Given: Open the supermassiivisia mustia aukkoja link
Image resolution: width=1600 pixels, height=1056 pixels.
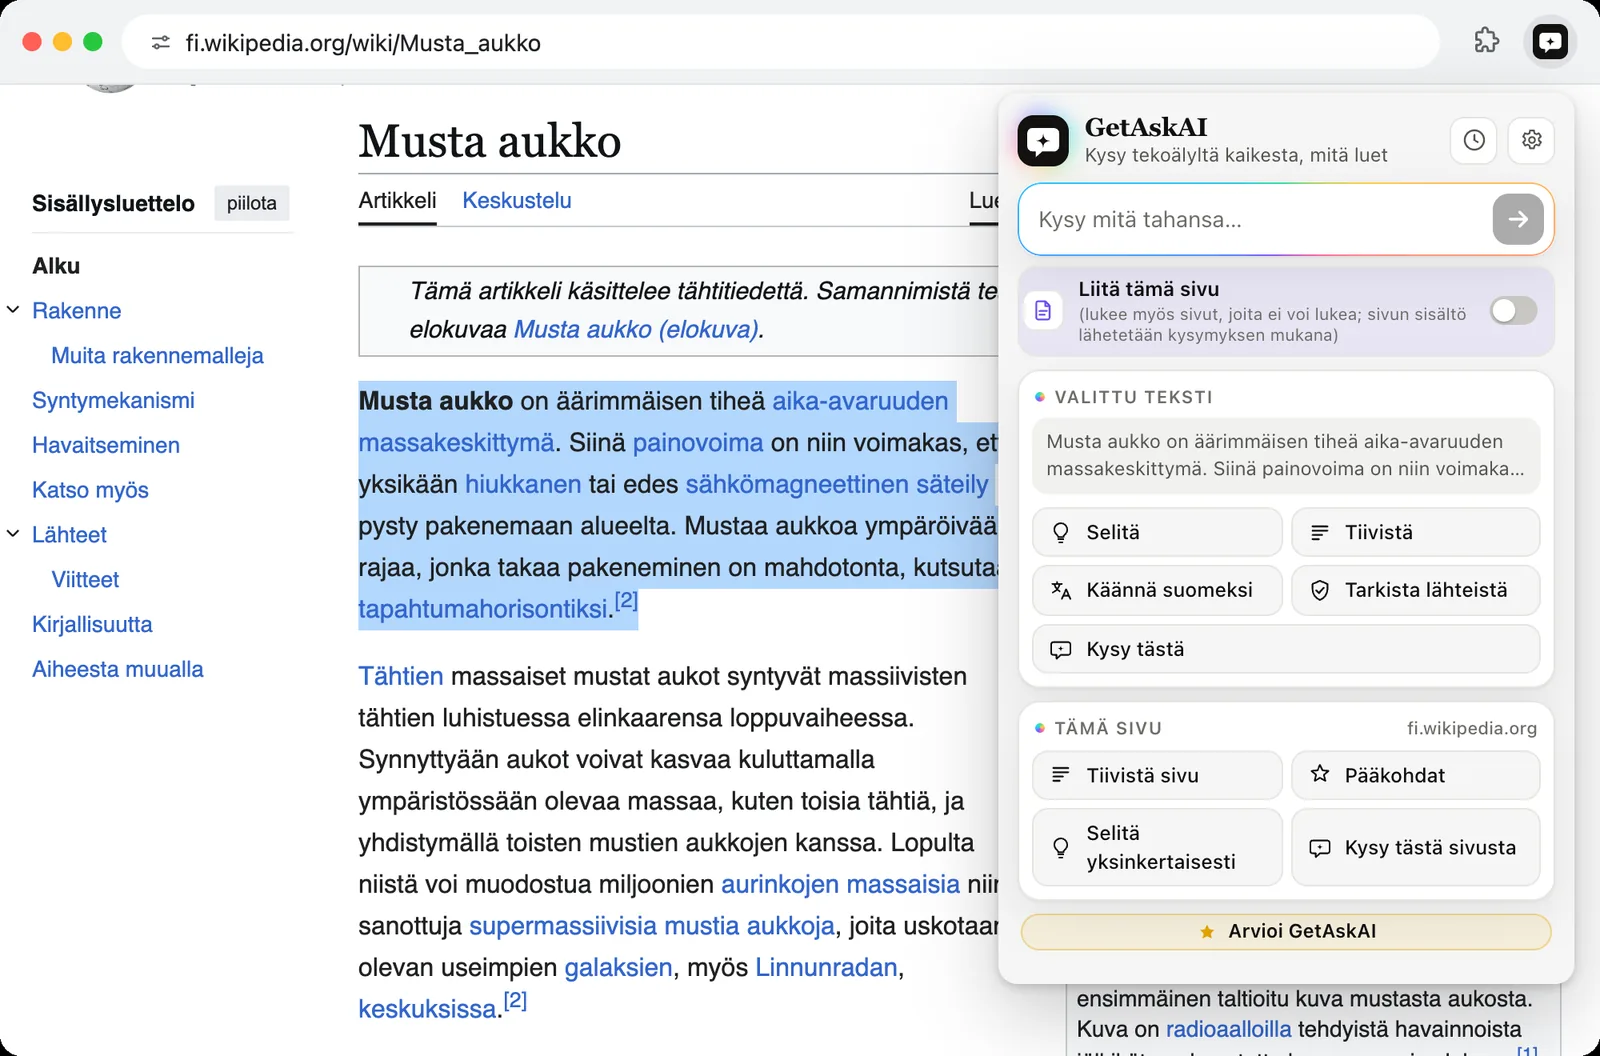Looking at the screenshot, I should [652, 926].
